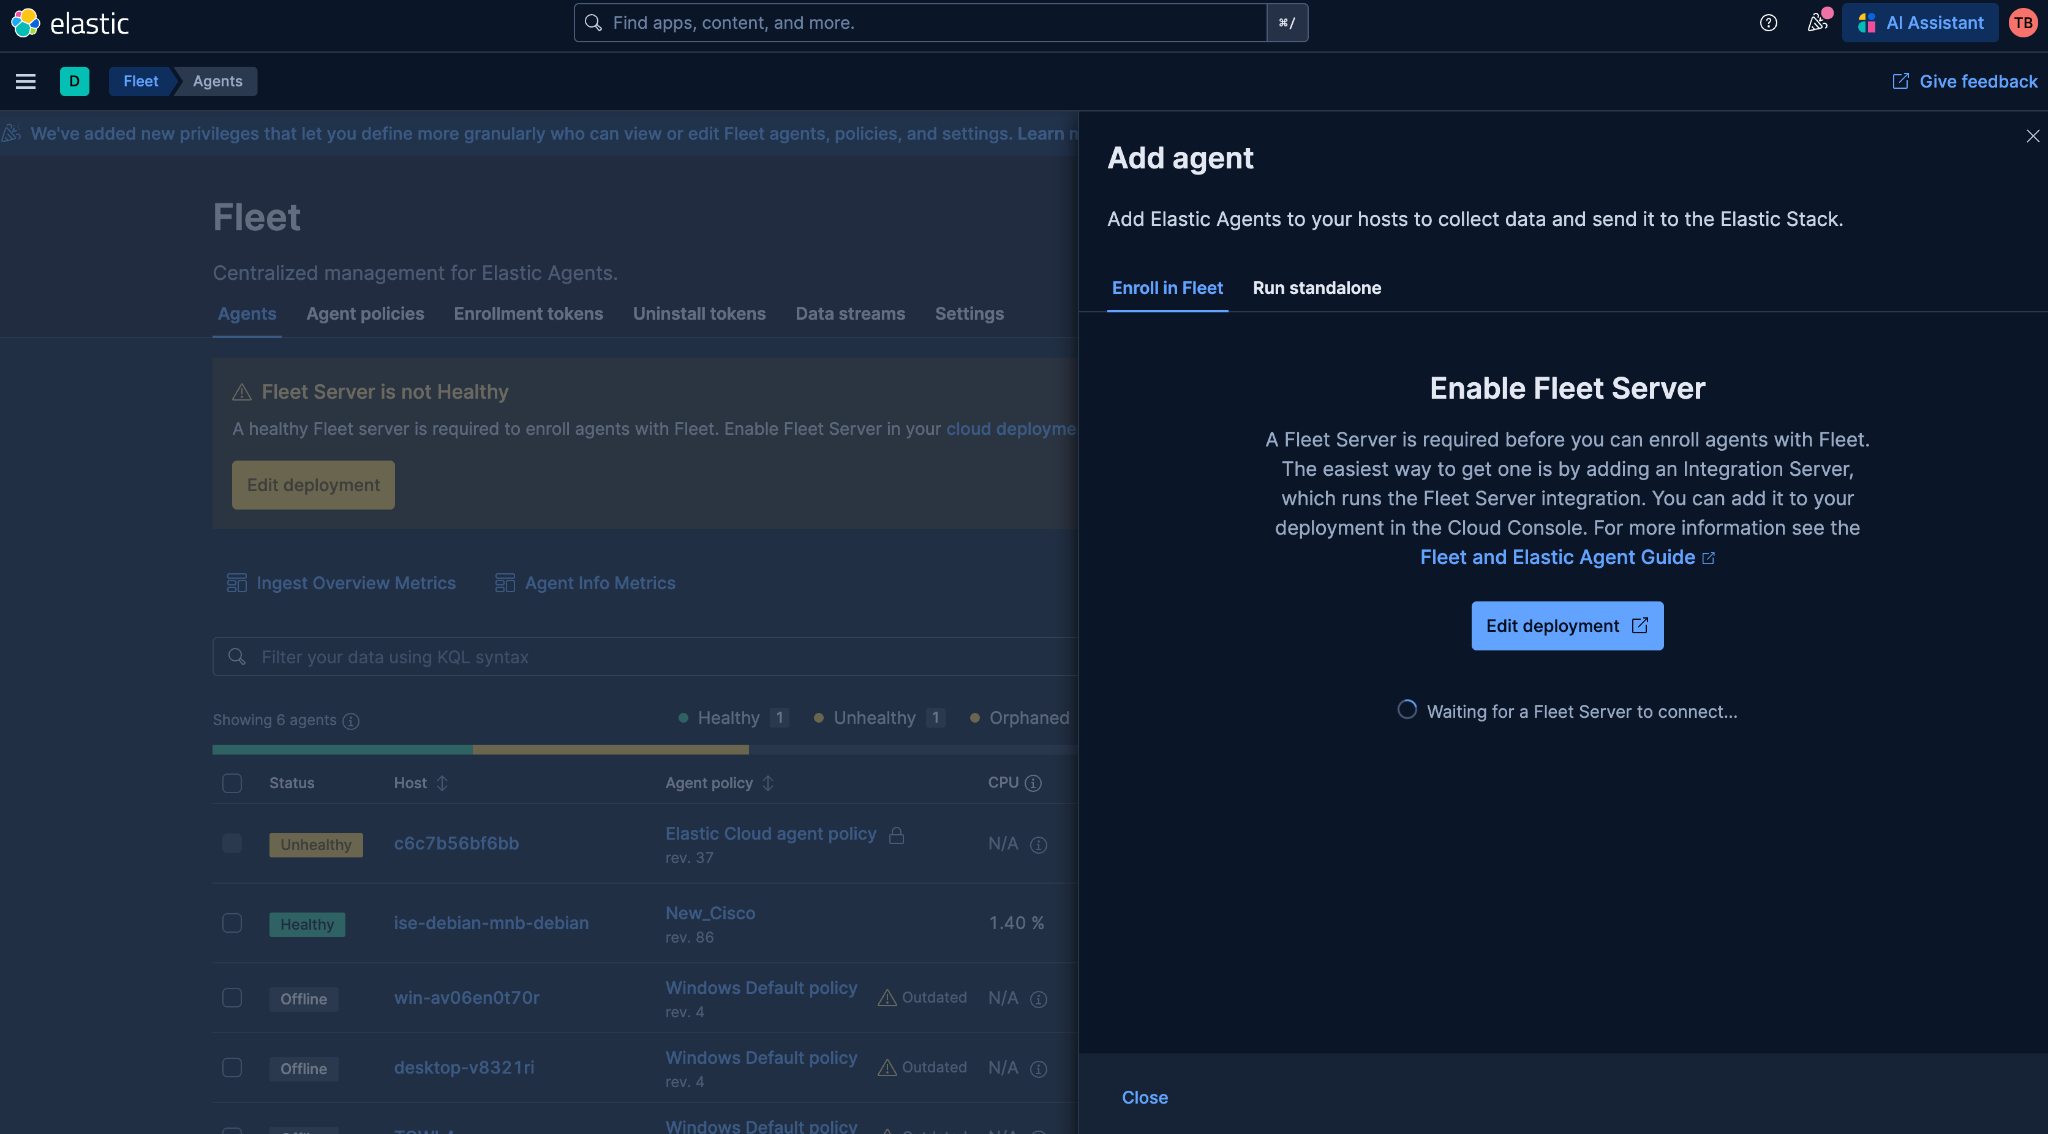Click the Orphaned status label

tap(1019, 718)
